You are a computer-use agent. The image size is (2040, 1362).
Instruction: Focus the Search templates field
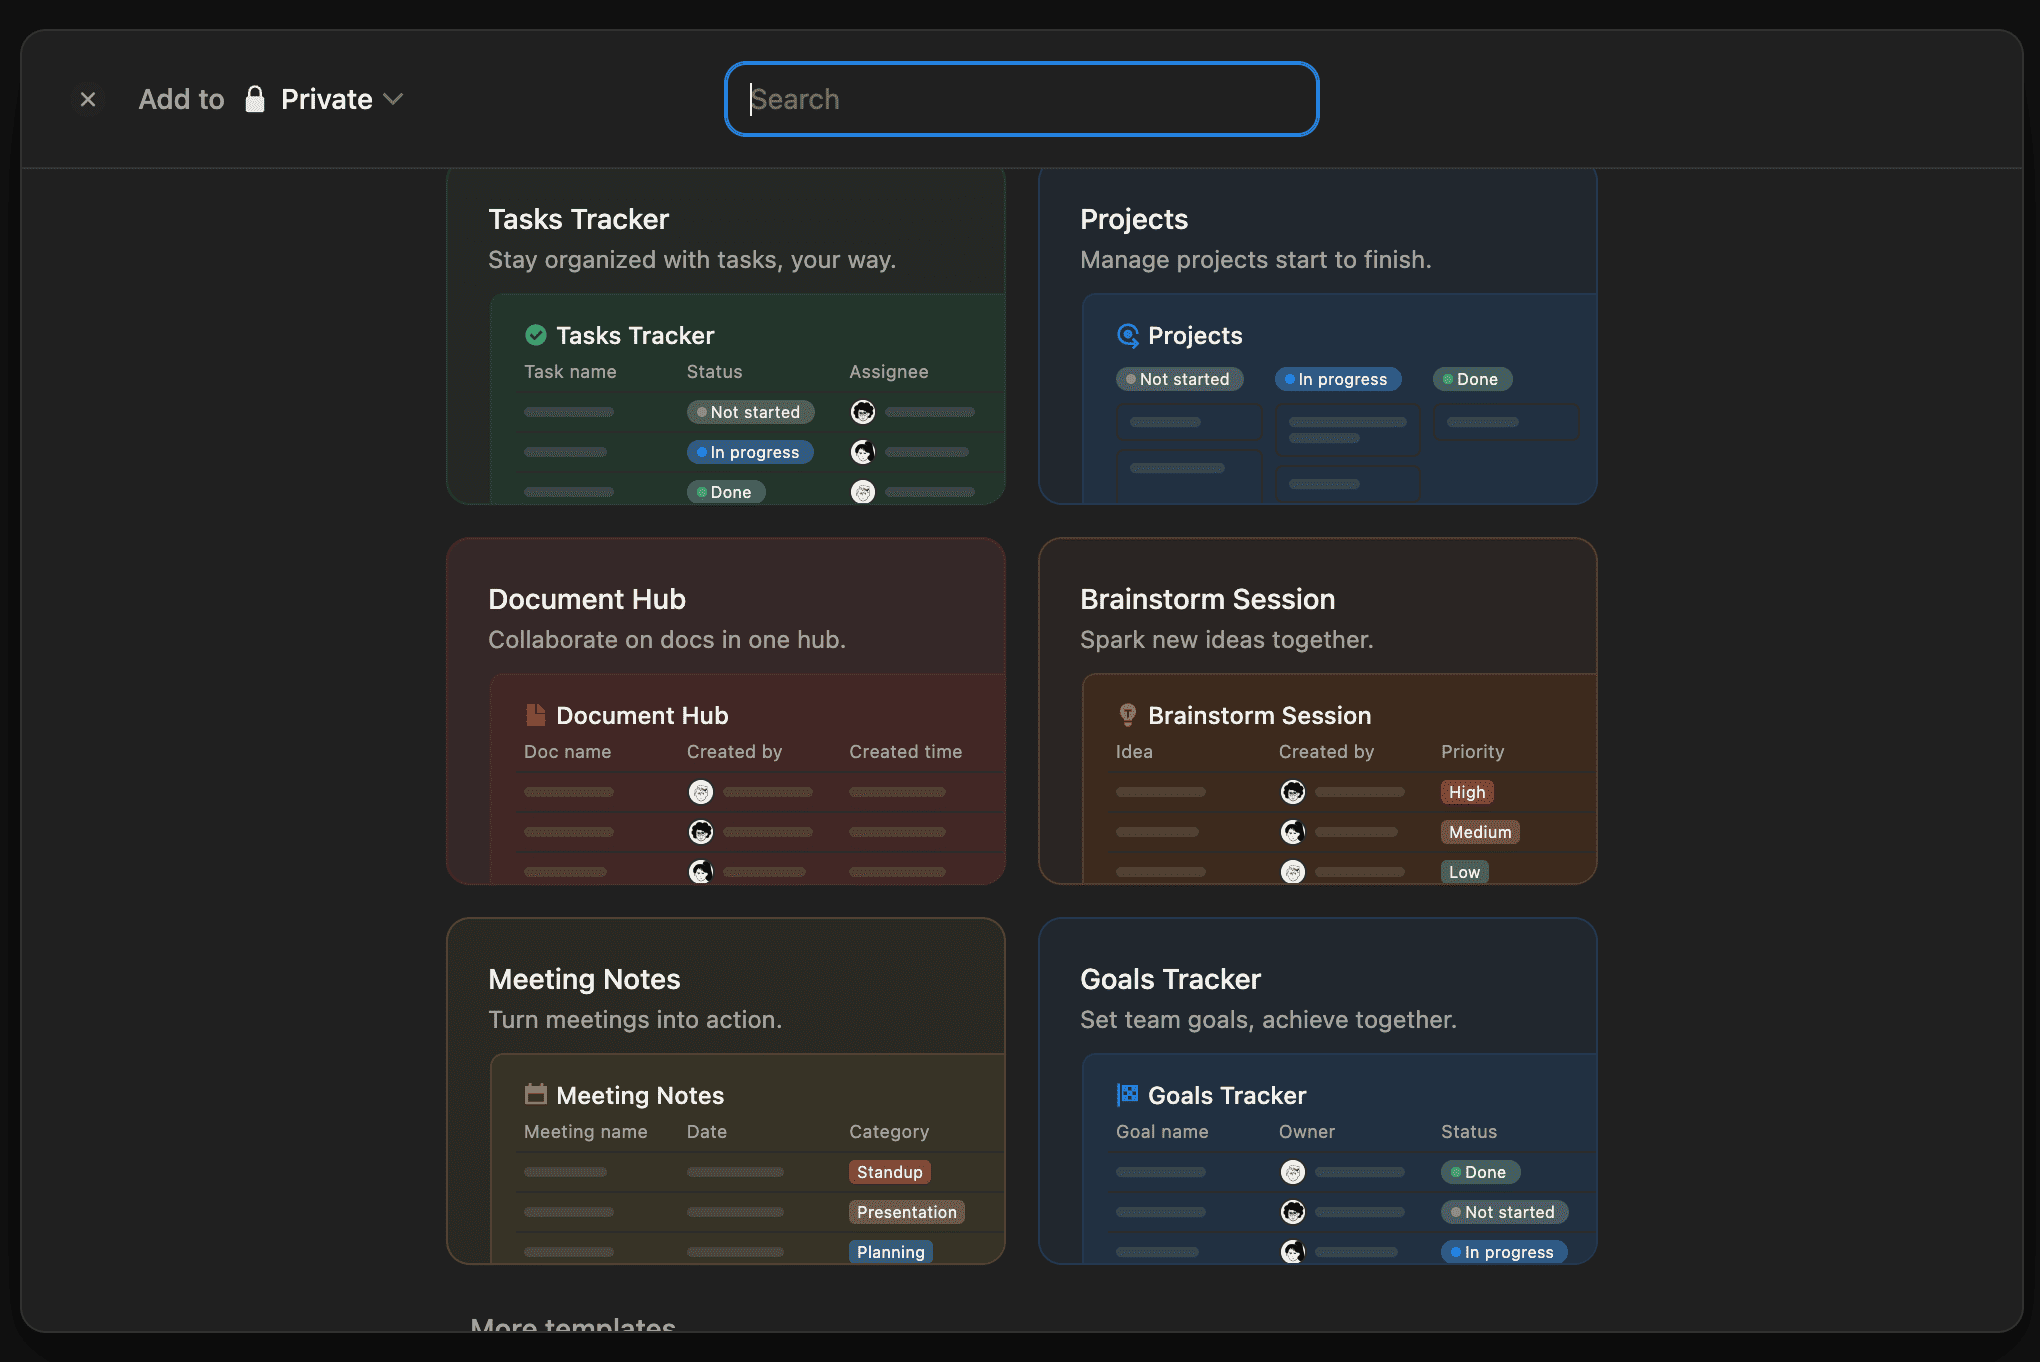(1021, 99)
